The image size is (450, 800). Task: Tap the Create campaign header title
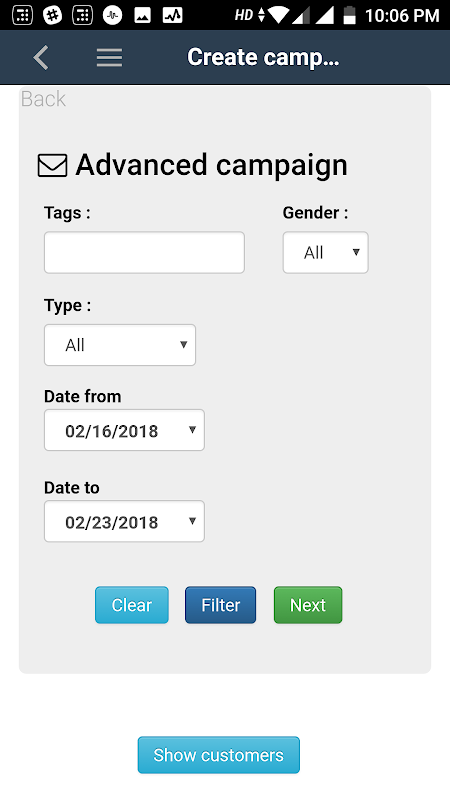pyautogui.click(x=263, y=57)
